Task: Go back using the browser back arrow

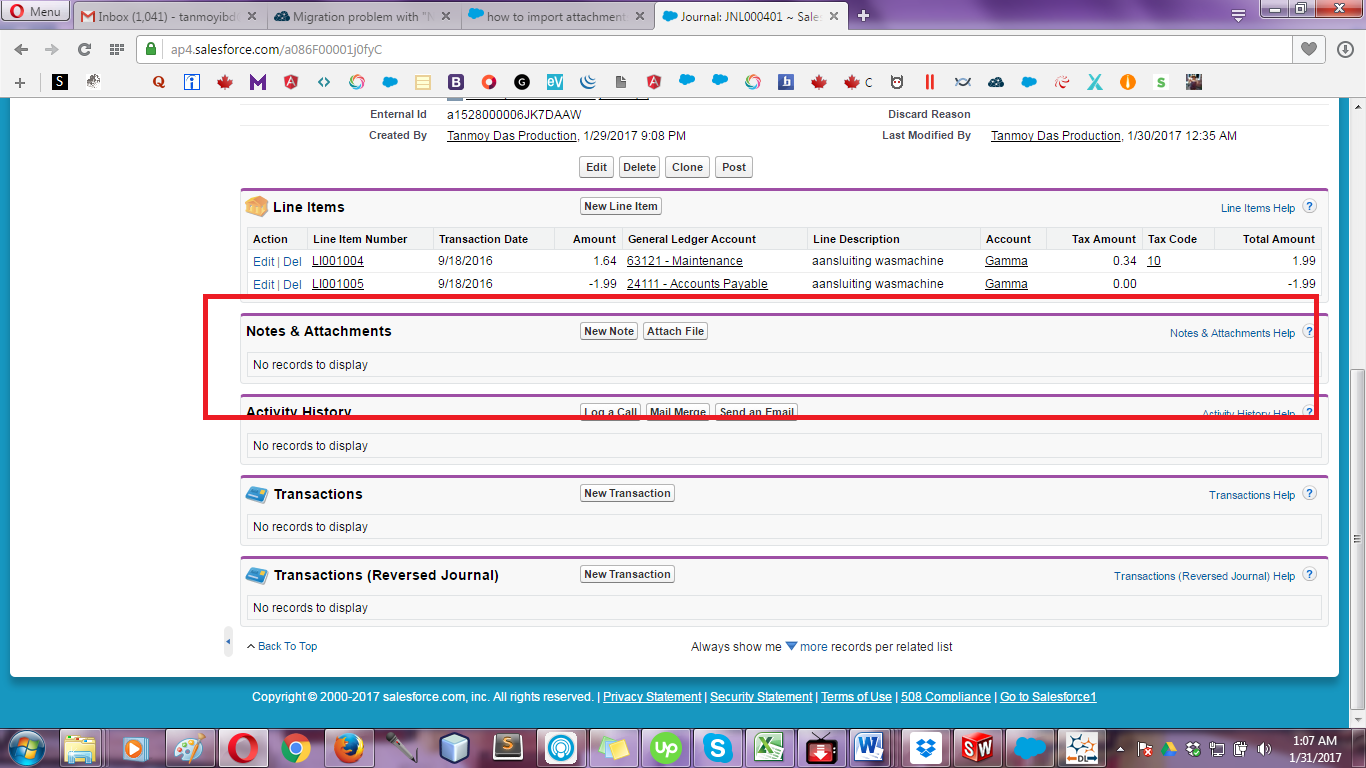Action: click(21, 49)
